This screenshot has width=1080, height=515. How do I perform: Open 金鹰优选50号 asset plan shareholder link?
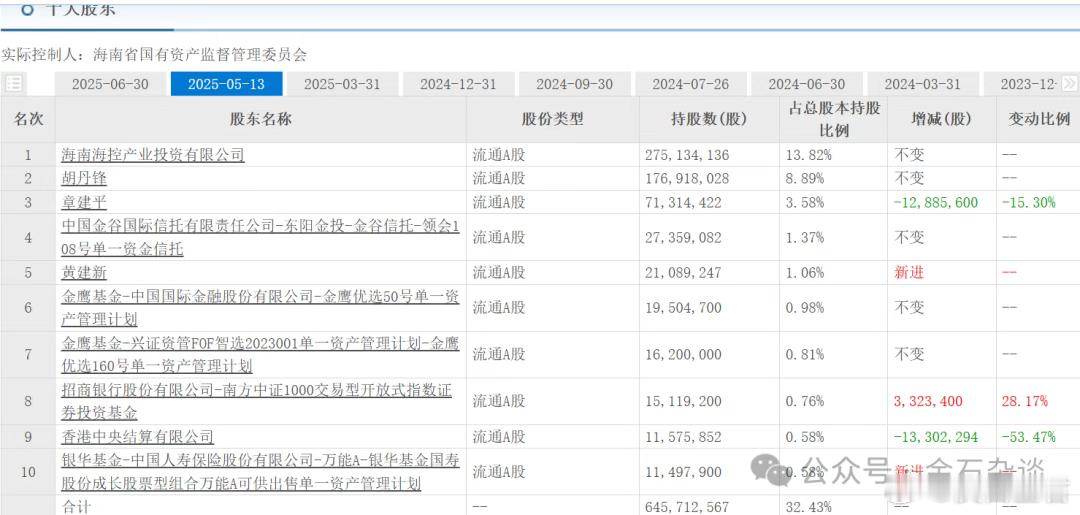point(260,308)
